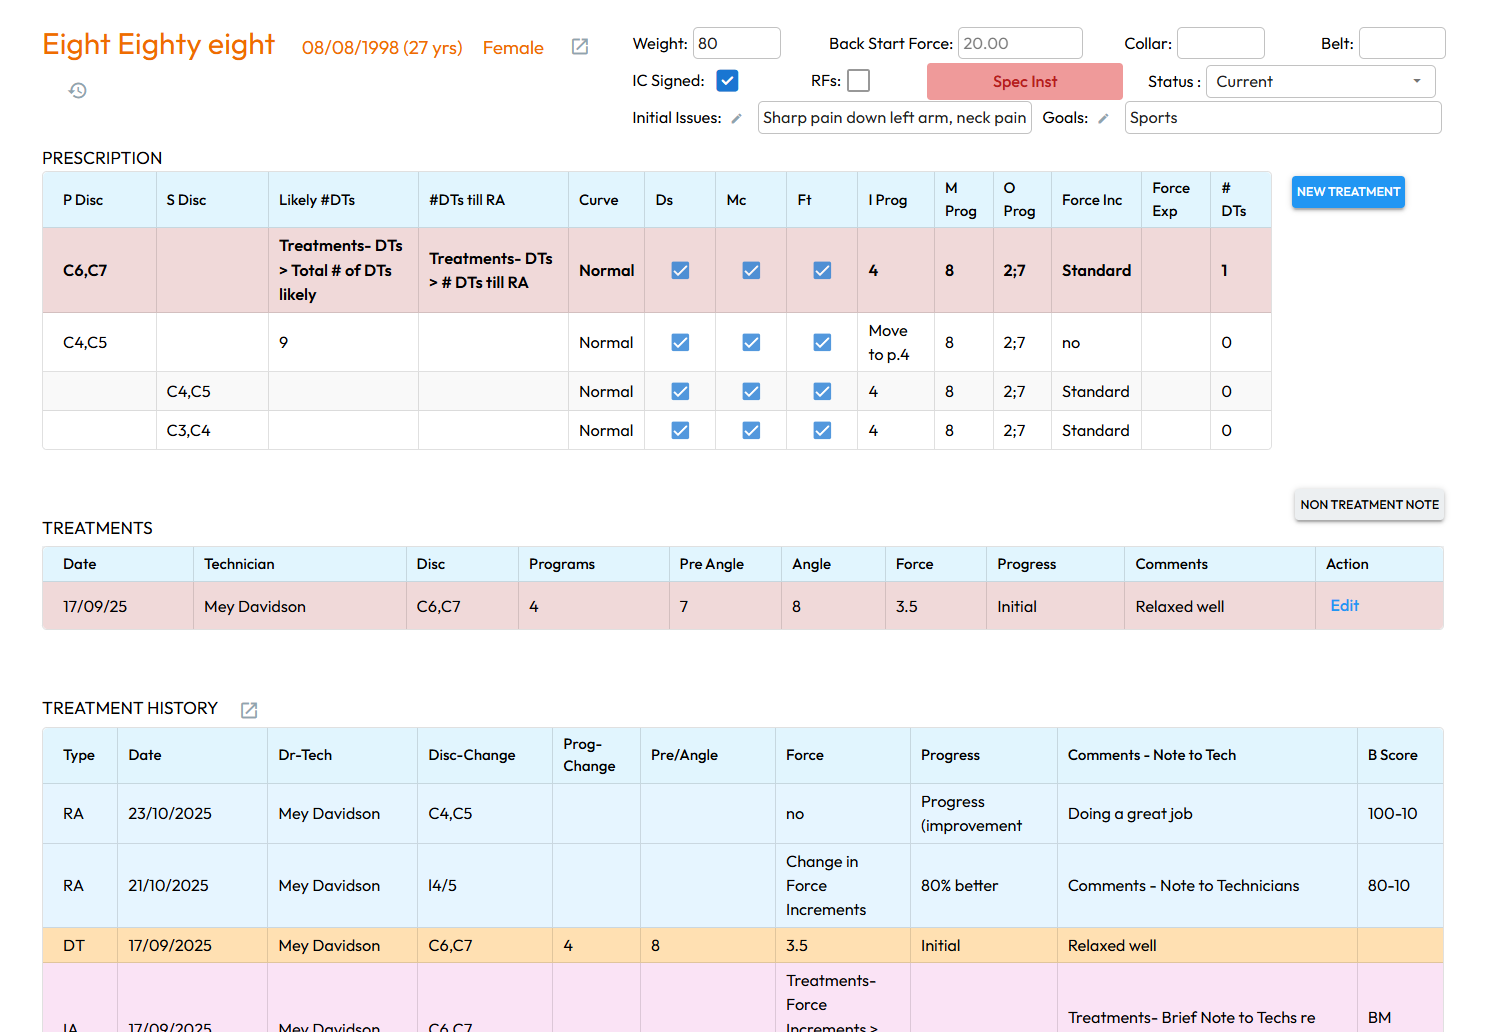
Task: Toggle Ds checkbox in C3,C4 row
Action: click(x=681, y=430)
